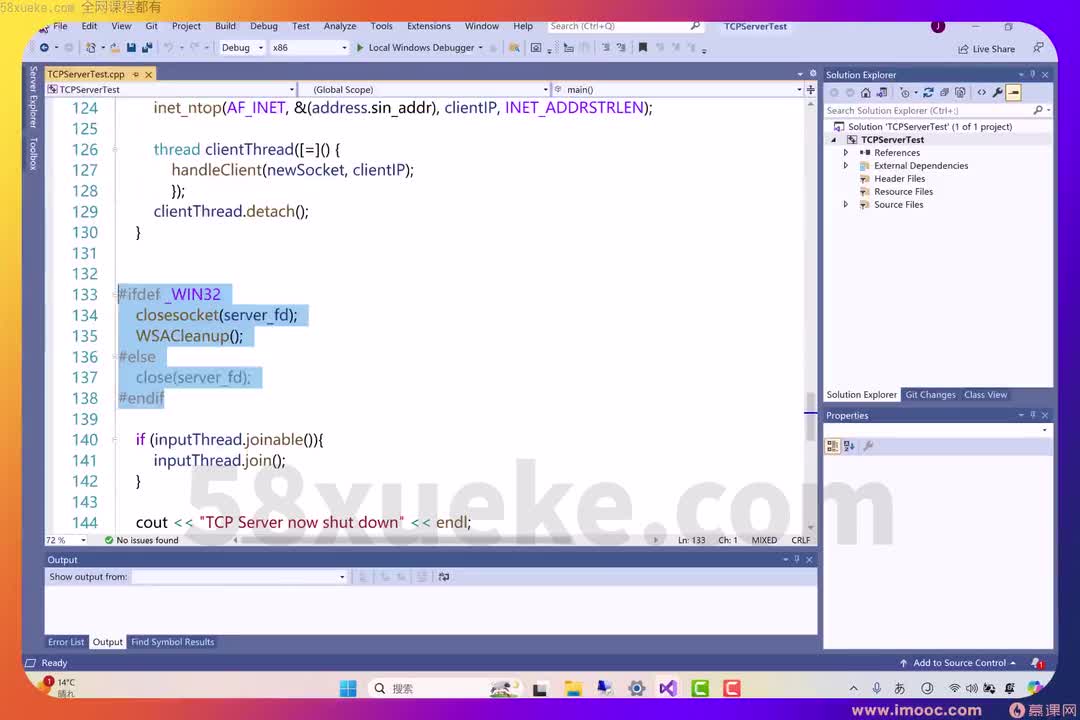Toggle Show All Files in Solution Explorer
The width and height of the screenshot is (1080, 720).
960,92
